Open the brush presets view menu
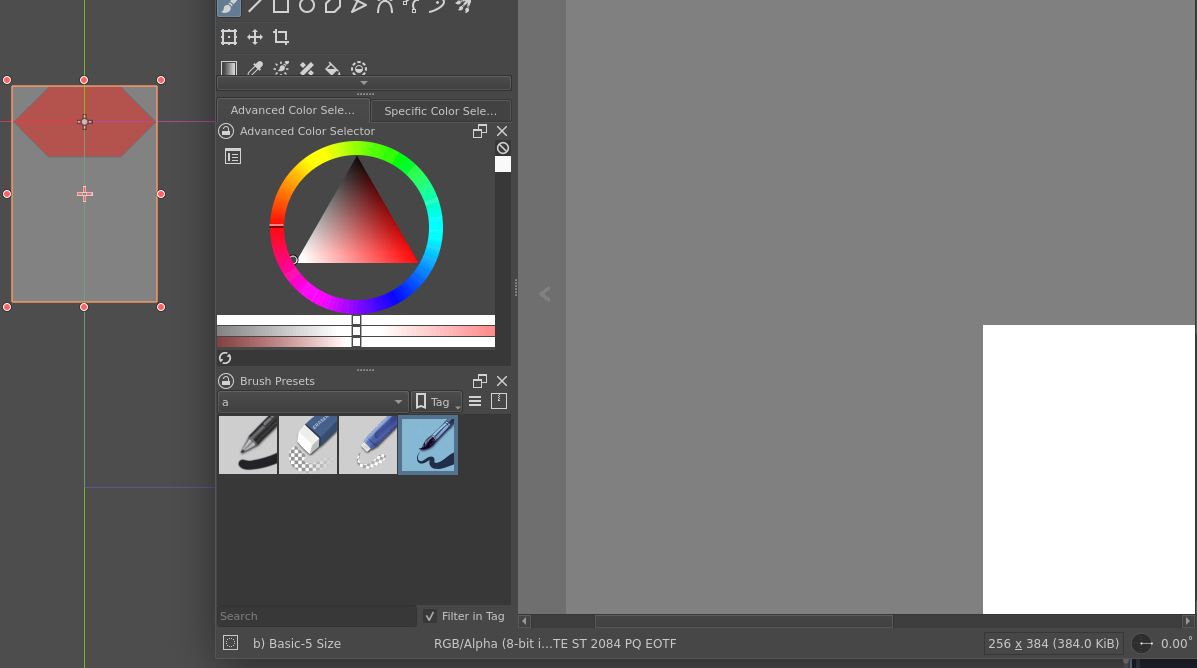 [475, 402]
